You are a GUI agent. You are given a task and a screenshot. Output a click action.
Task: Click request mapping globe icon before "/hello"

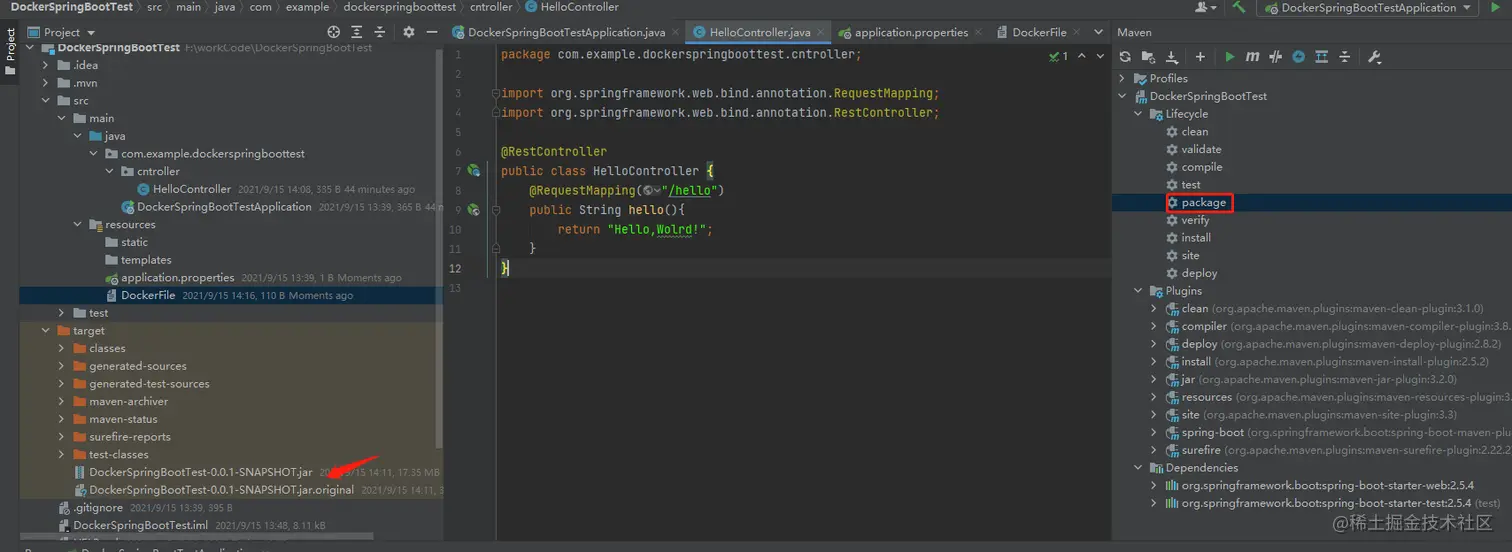tap(650, 190)
